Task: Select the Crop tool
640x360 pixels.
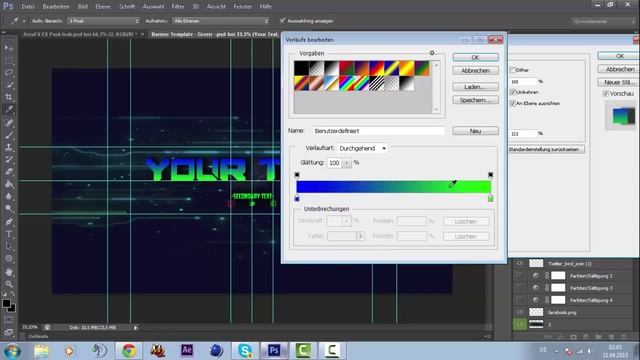Action: (9, 97)
